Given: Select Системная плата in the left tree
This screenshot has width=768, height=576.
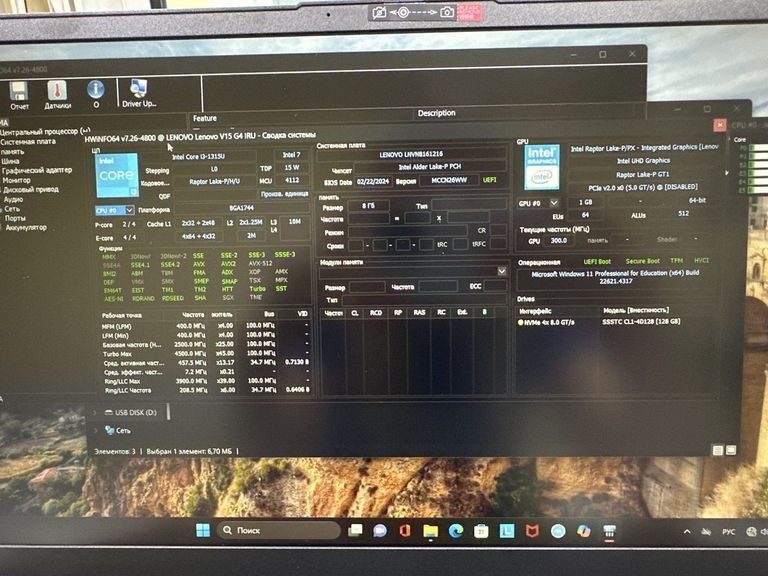Looking at the screenshot, I should click(29, 141).
